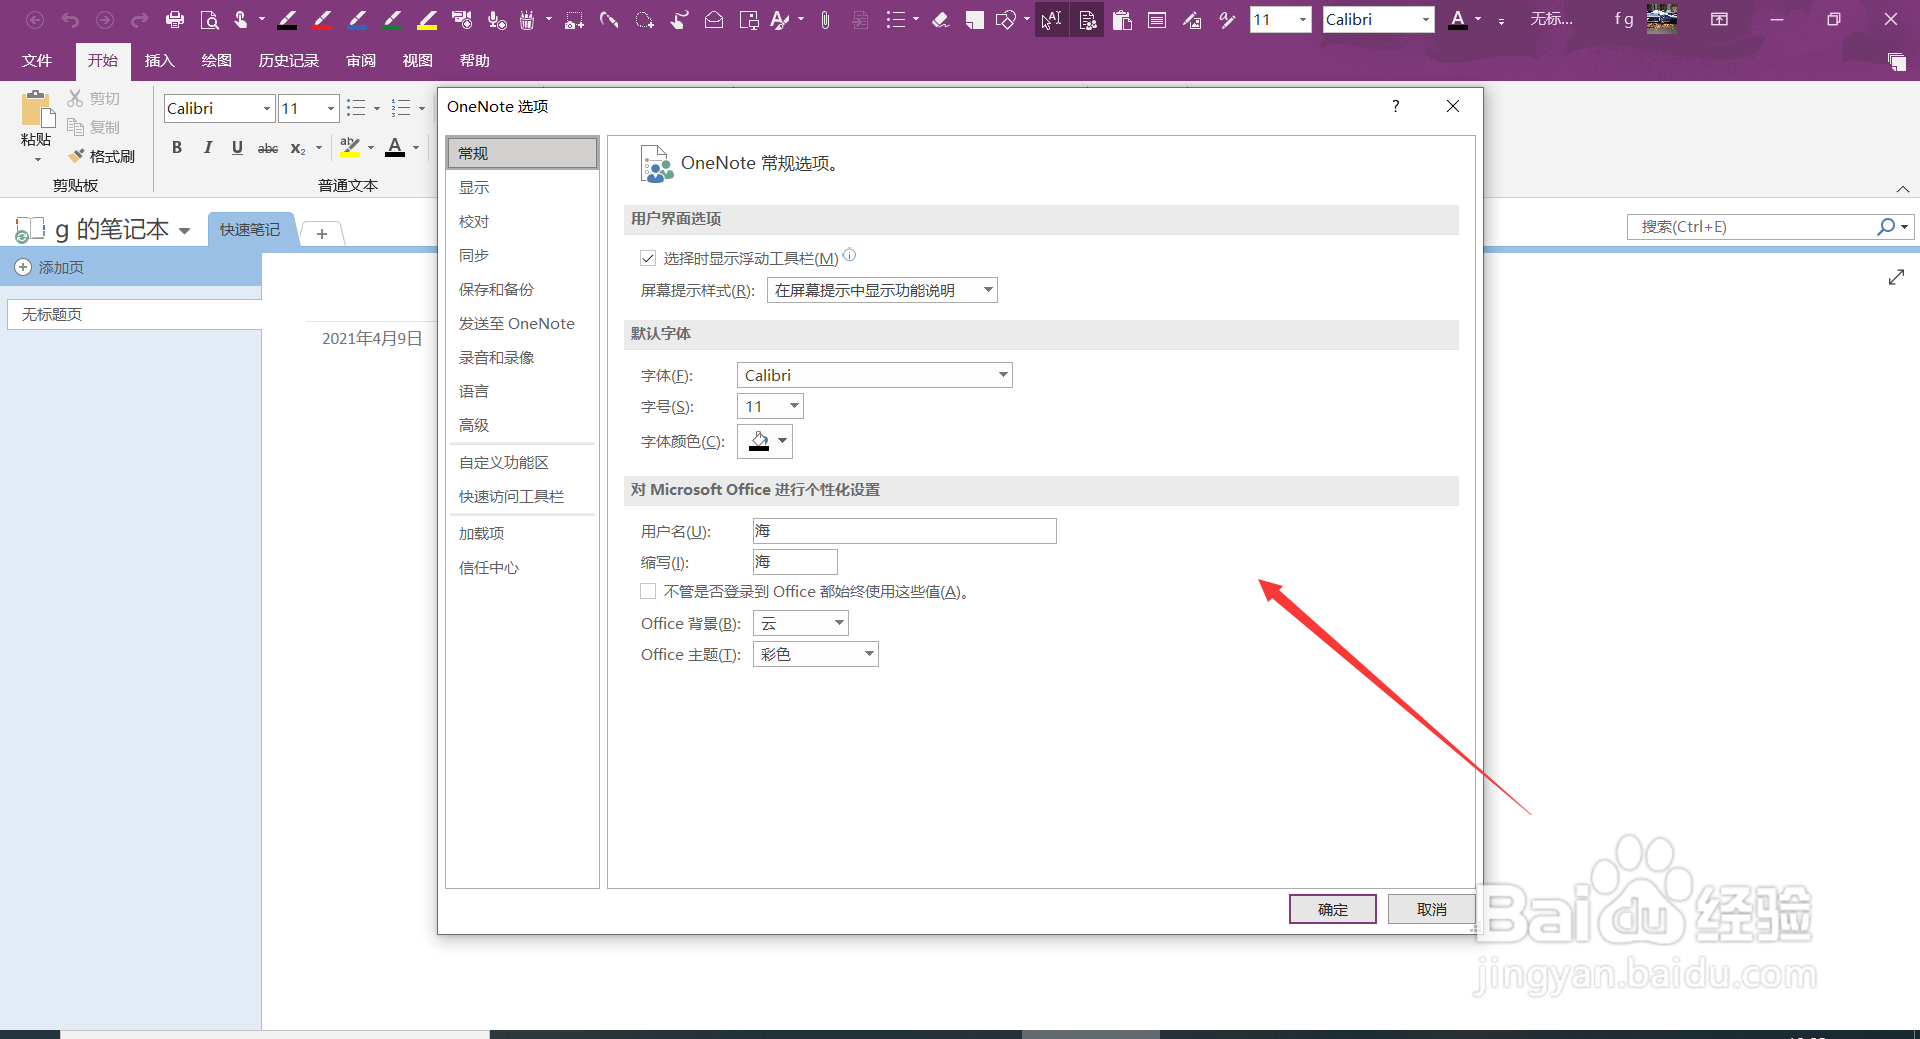Viewport: 1920px width, 1039px height.
Task: Open Print Preview icon in quick access toolbar
Action: [209, 19]
